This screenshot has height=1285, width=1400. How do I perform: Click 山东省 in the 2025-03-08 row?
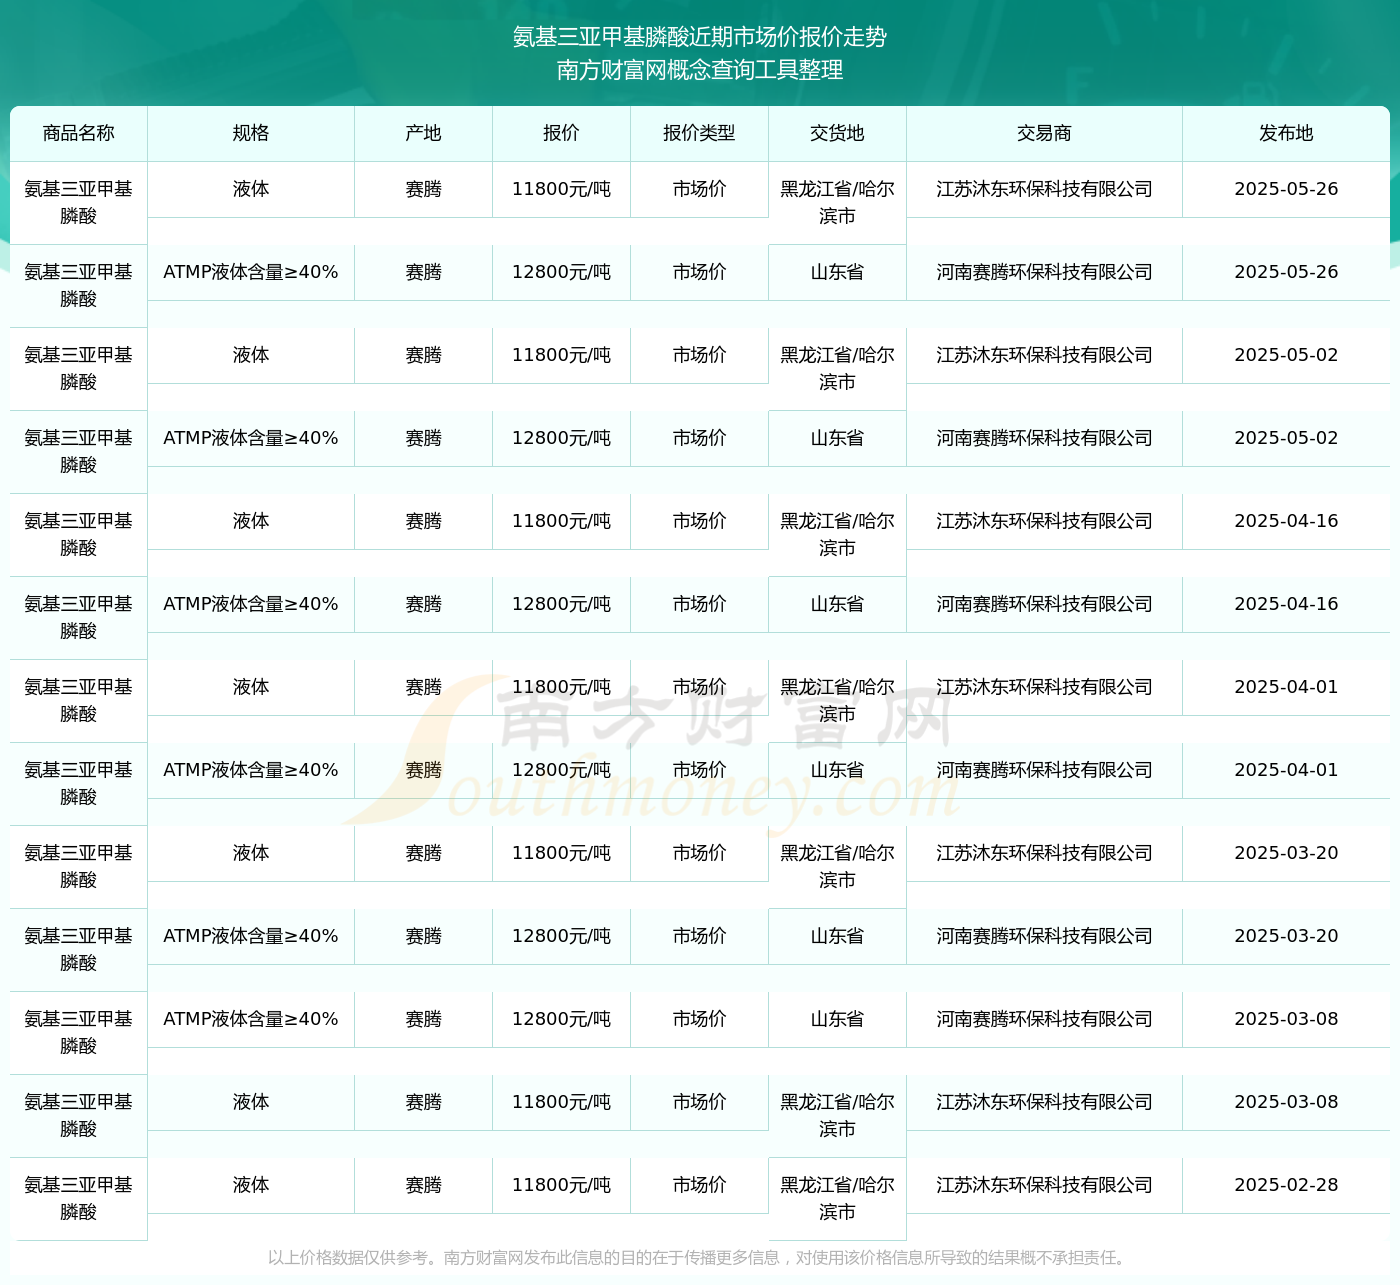(x=837, y=1019)
